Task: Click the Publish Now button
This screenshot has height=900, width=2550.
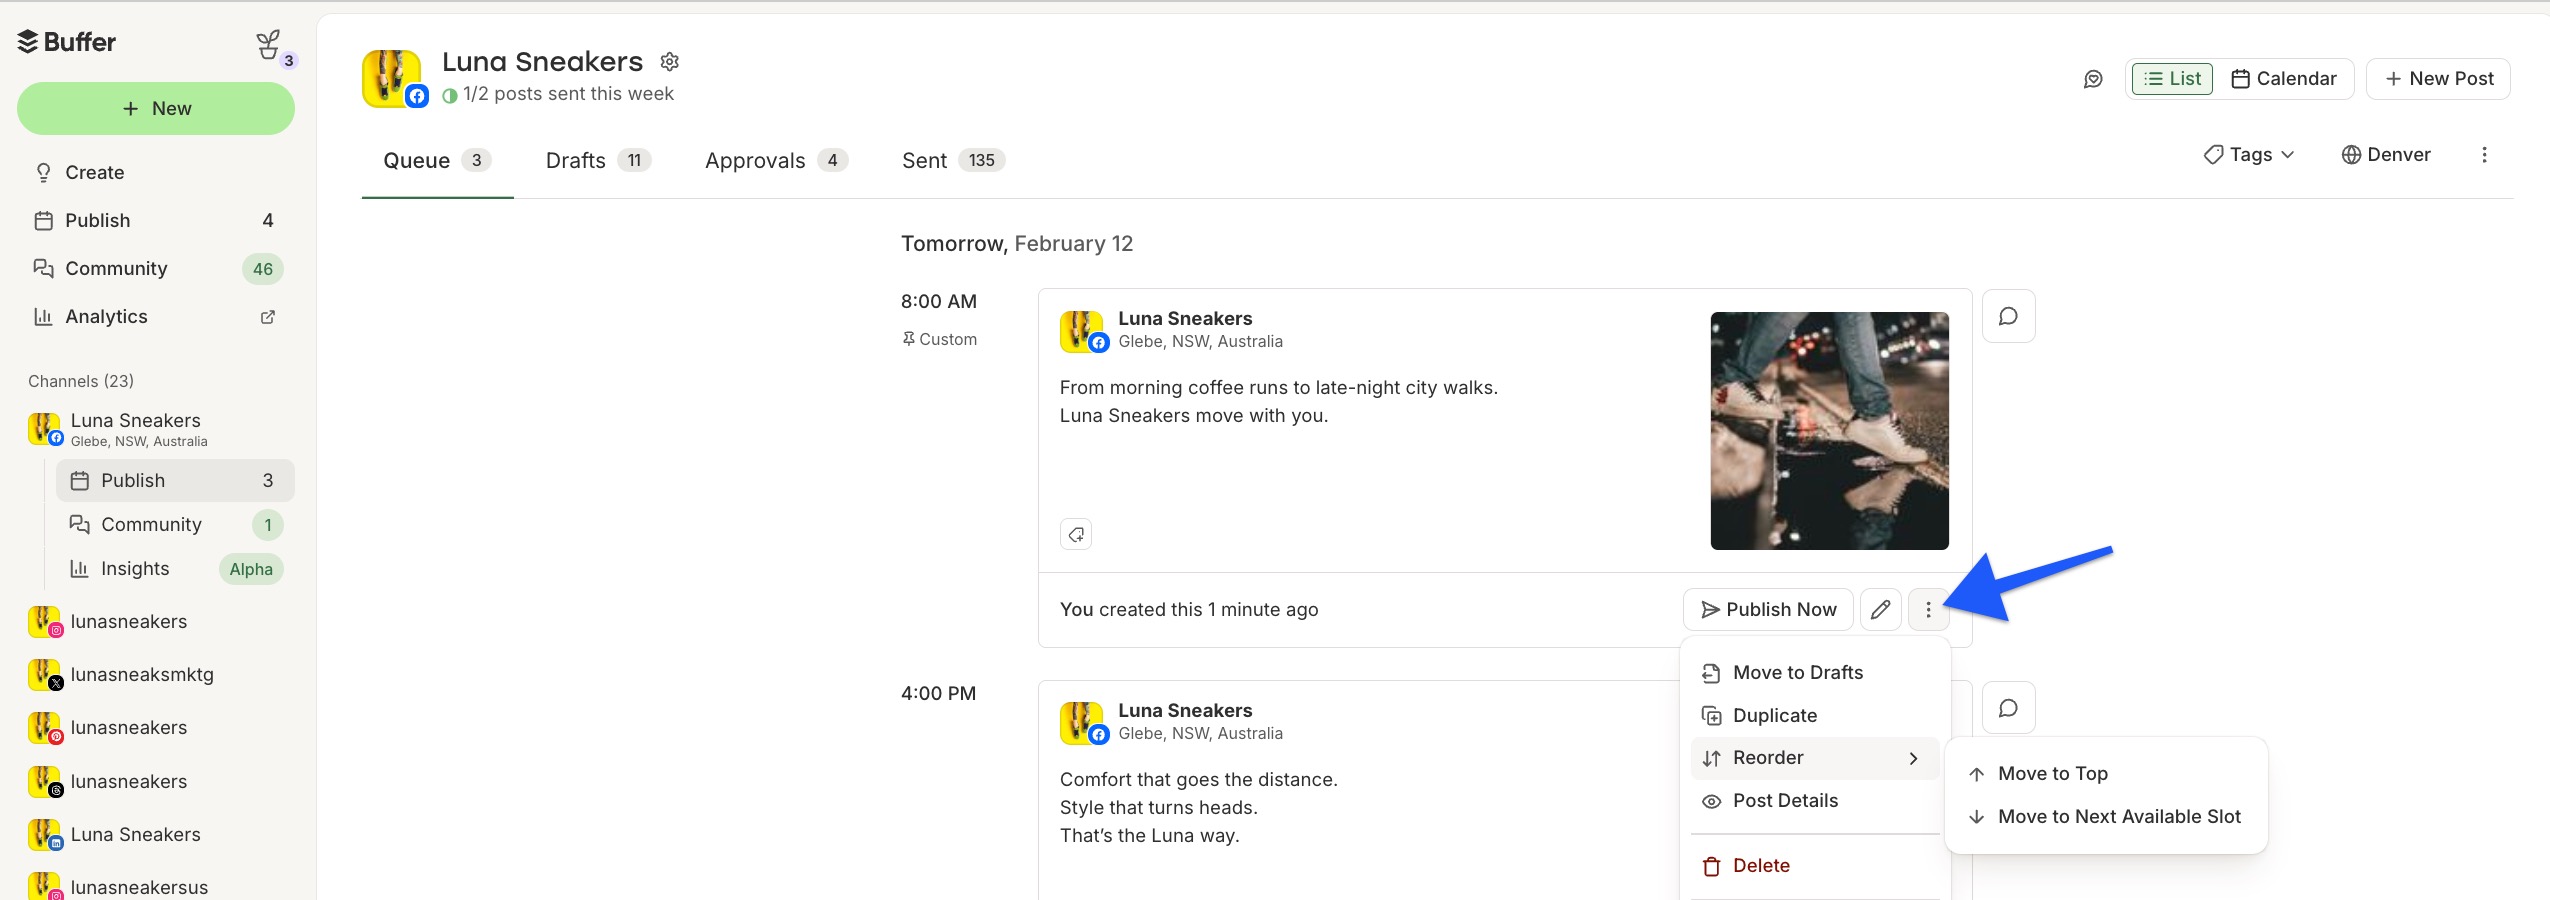Action: click(x=1768, y=609)
